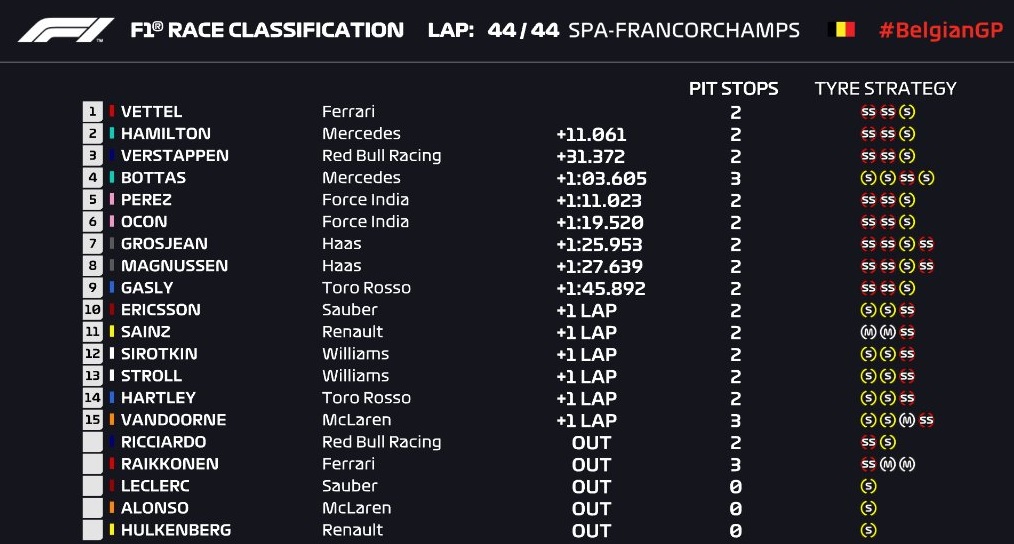
Task: Open the #BelgianGP hashtag
Action: (x=939, y=30)
